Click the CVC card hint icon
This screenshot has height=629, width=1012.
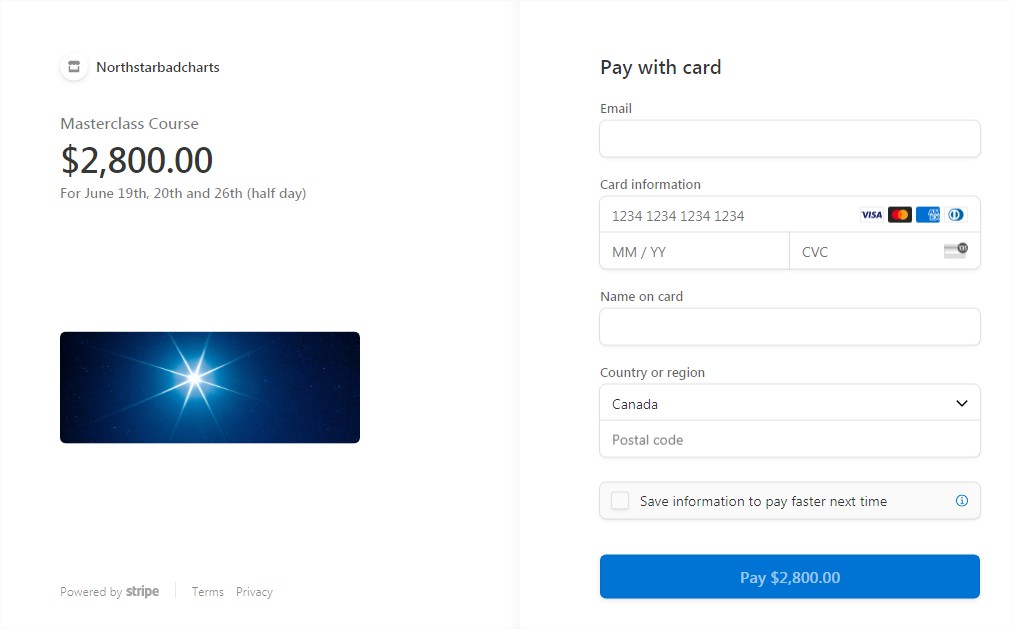[x=956, y=250]
